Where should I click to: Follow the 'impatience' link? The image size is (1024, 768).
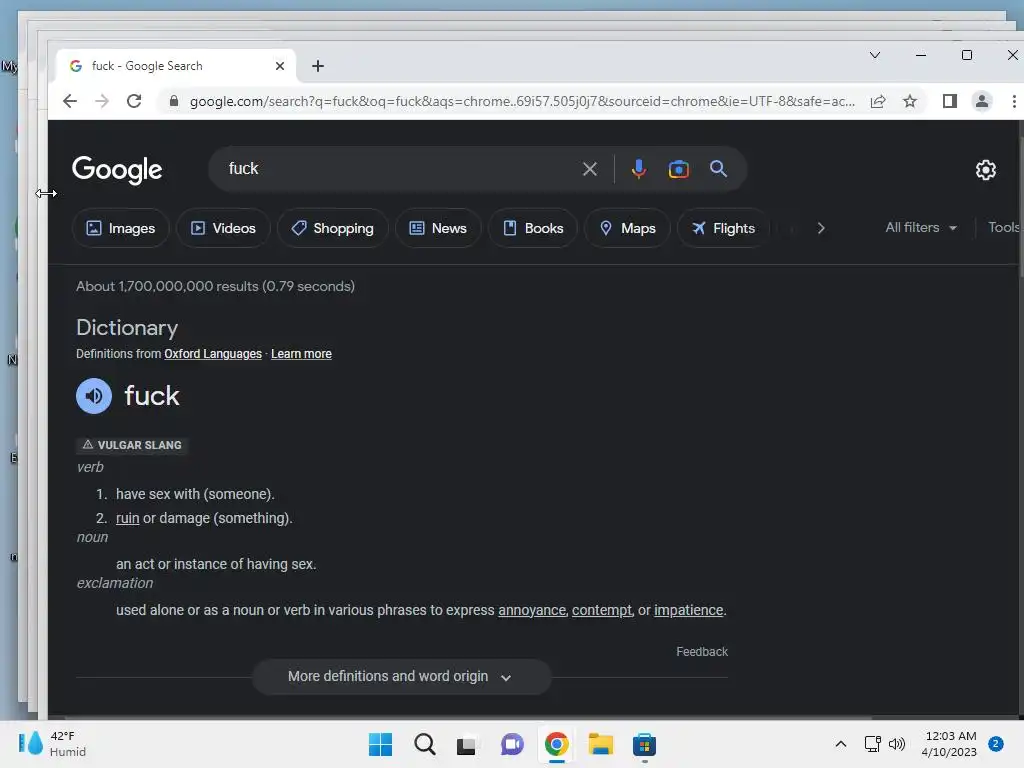point(688,610)
